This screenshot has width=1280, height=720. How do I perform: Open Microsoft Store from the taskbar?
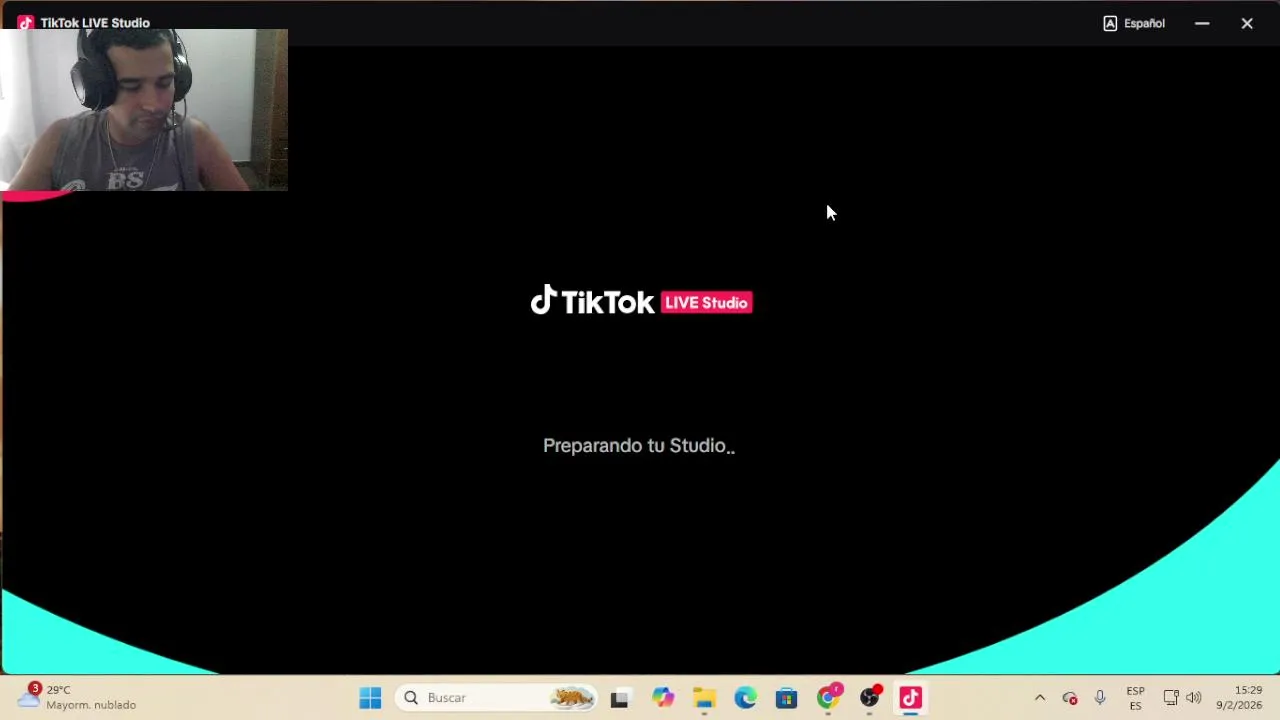coord(787,698)
